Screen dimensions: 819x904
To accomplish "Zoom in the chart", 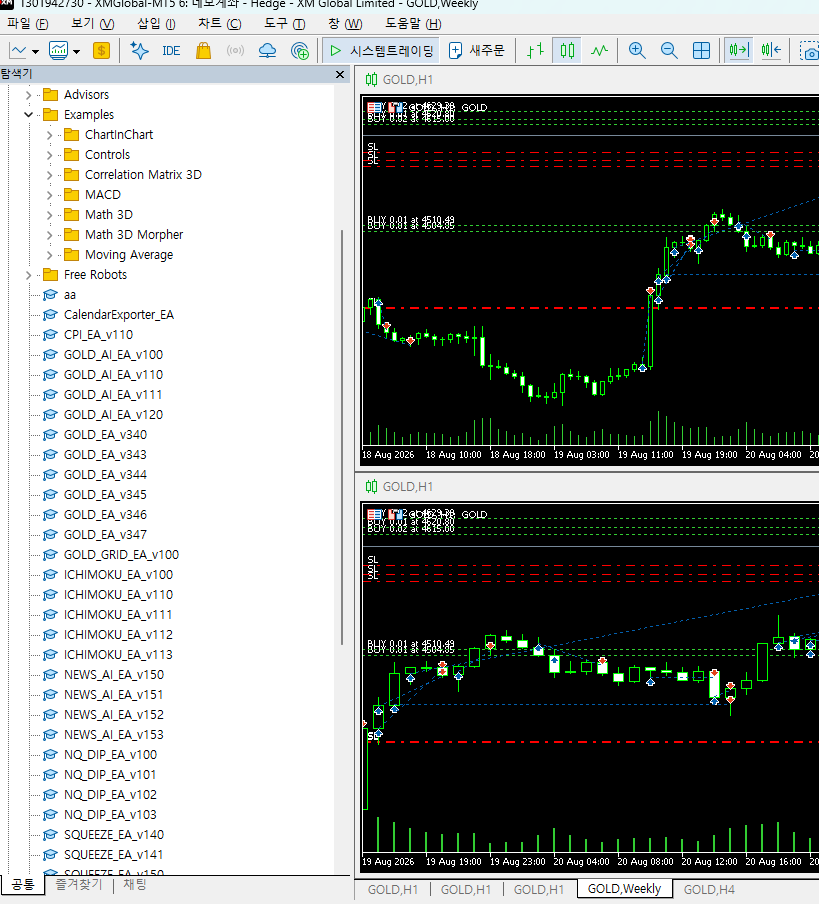I will point(637,51).
